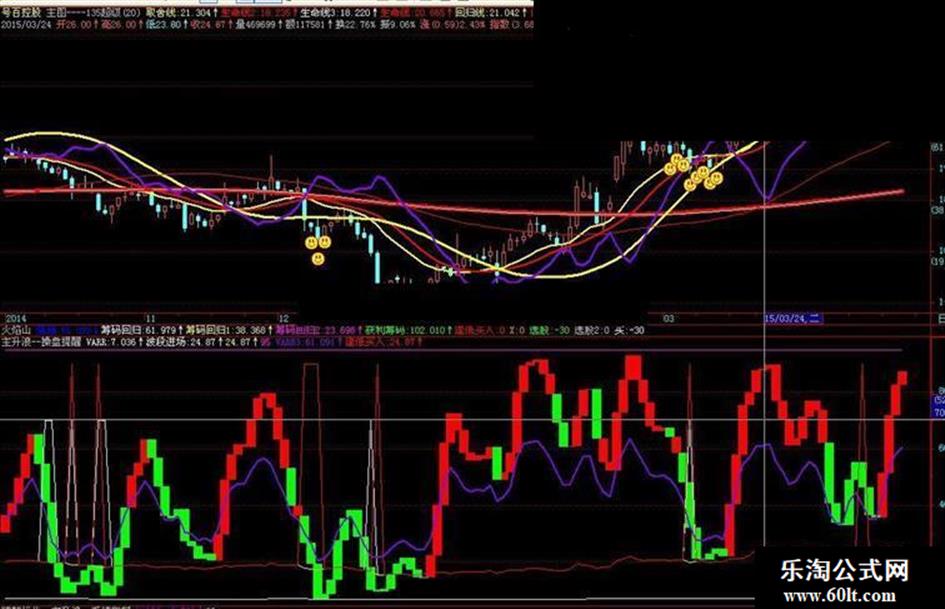
Task: Click the 振9.06% amplitude value
Action: click(400, 25)
